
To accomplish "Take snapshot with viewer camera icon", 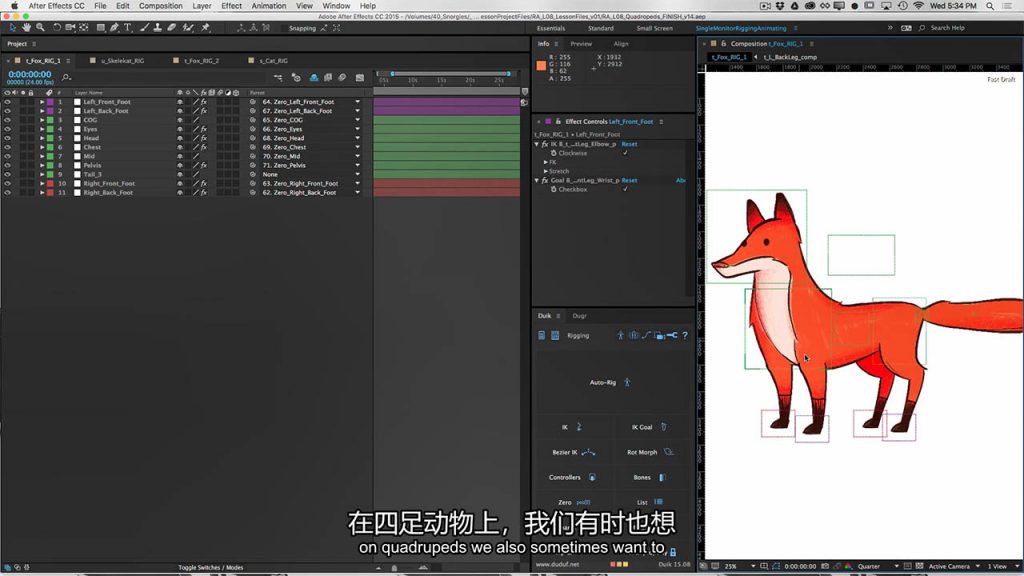I will click(825, 566).
